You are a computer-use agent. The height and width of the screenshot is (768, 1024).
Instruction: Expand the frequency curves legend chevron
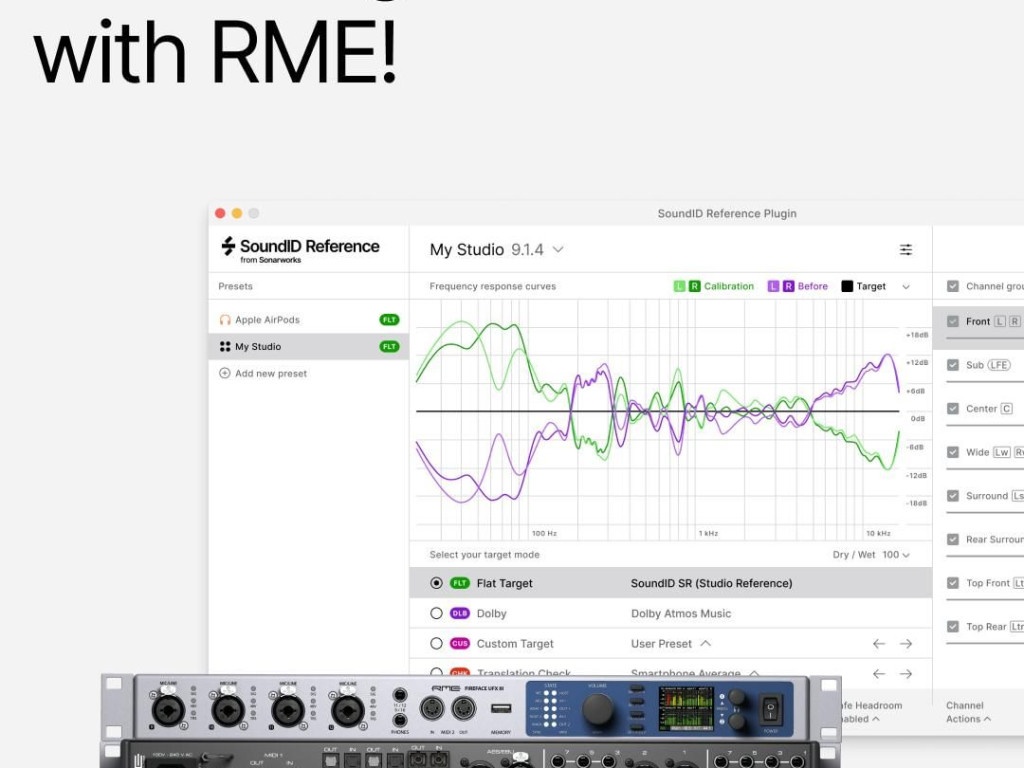906,287
